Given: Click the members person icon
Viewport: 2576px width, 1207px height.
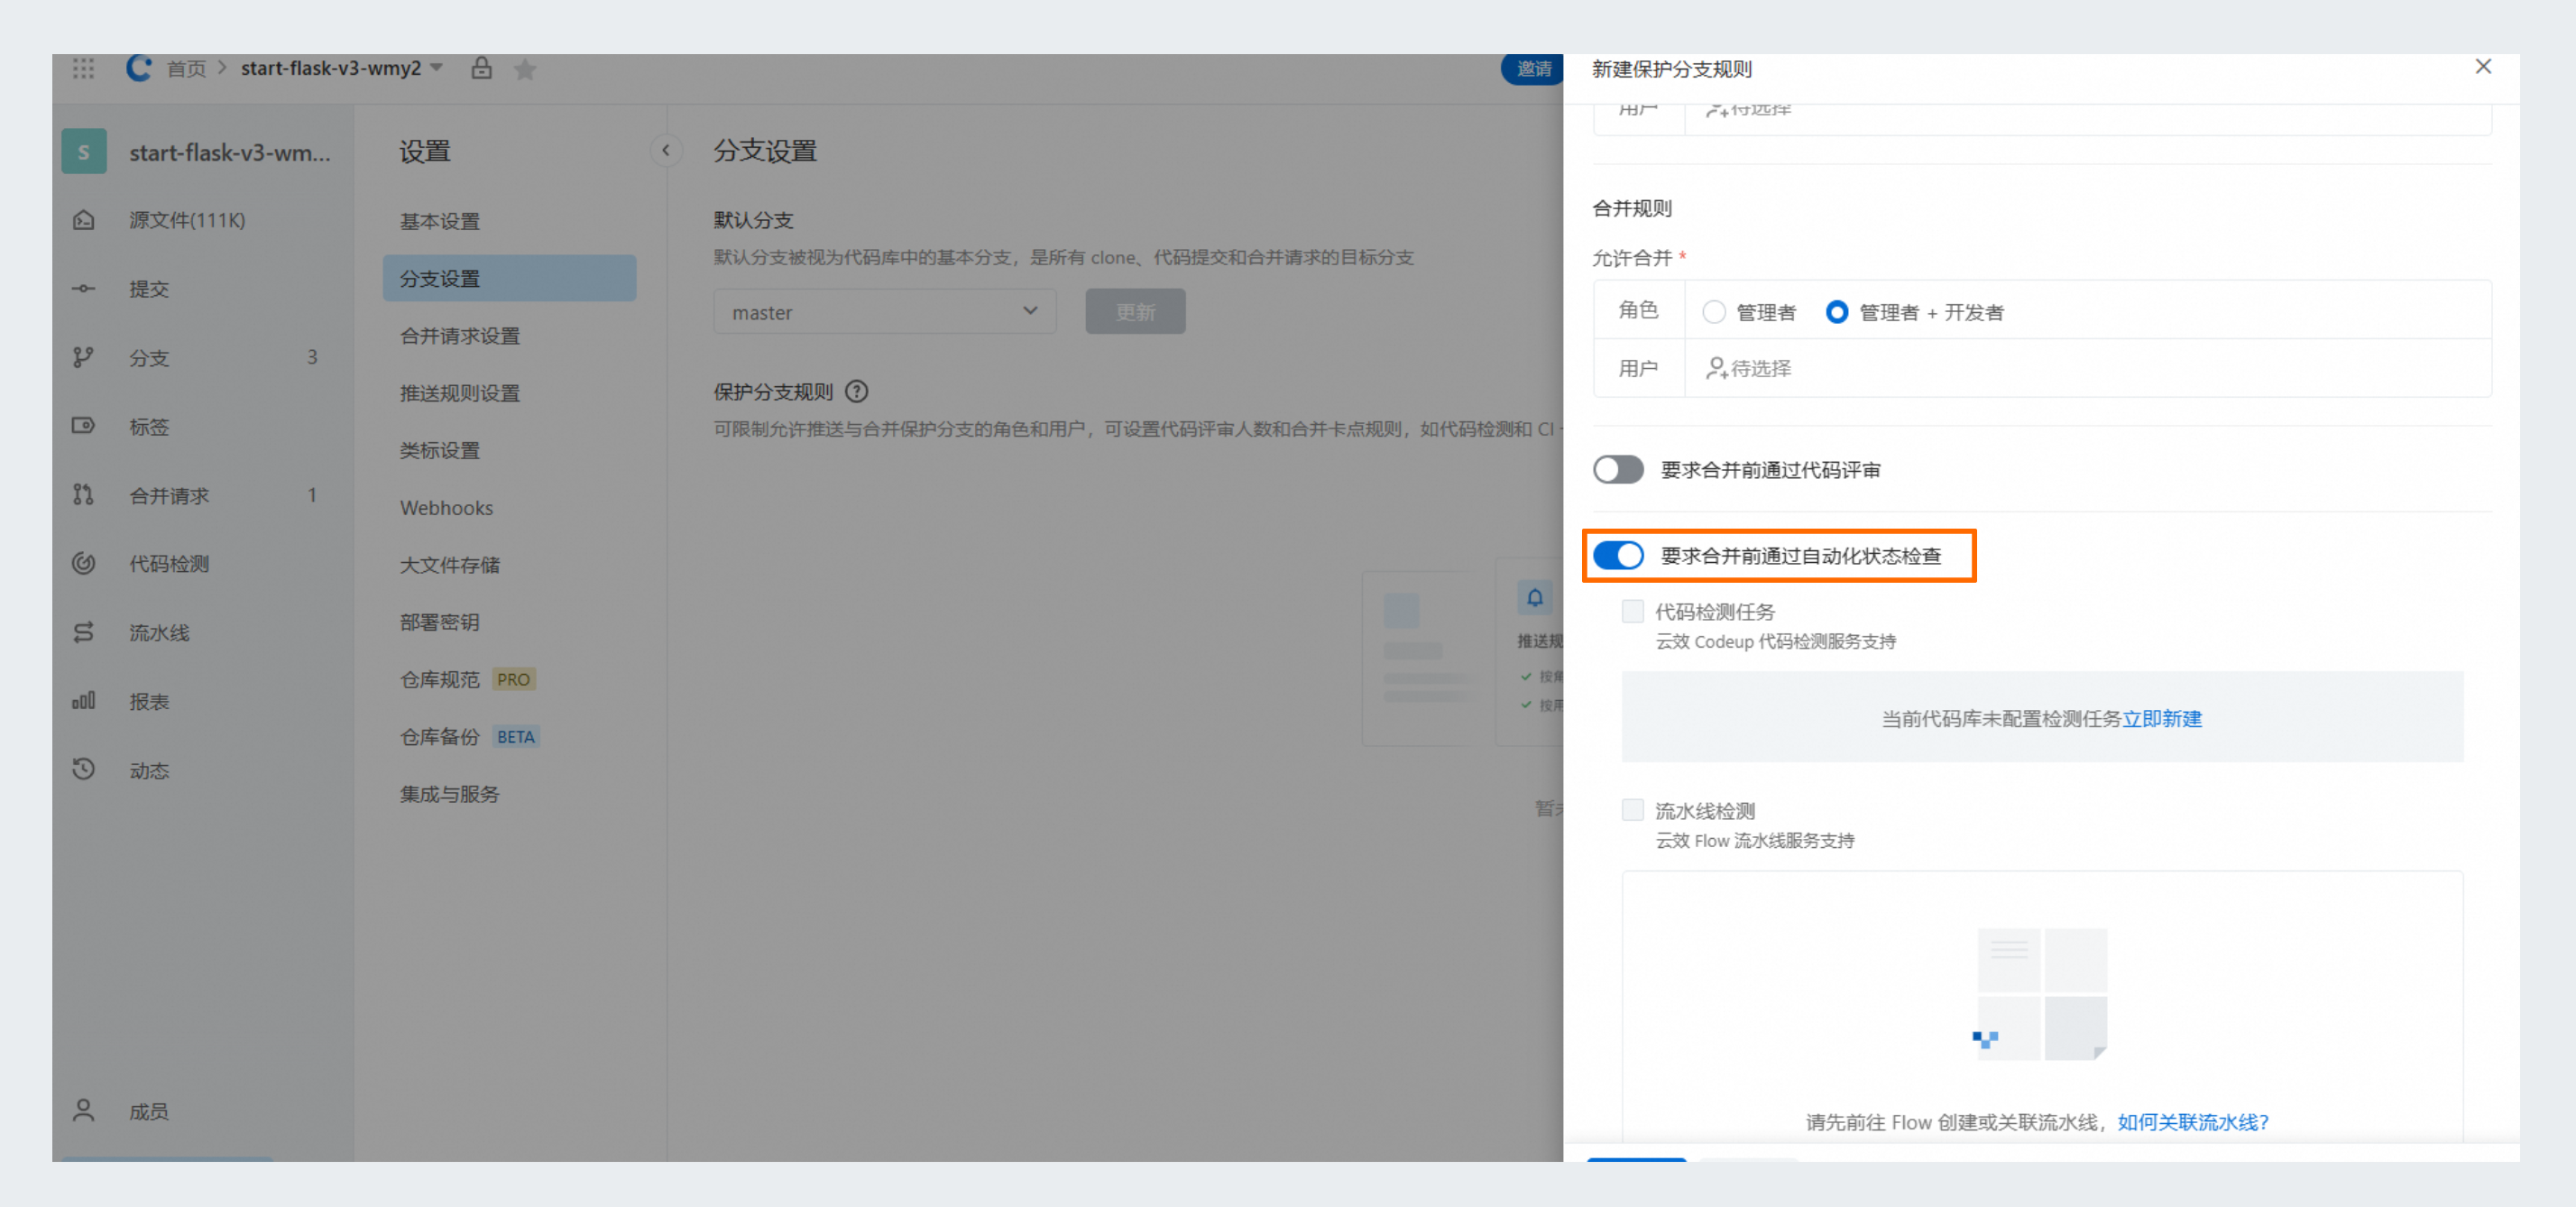Looking at the screenshot, I should 84,1111.
